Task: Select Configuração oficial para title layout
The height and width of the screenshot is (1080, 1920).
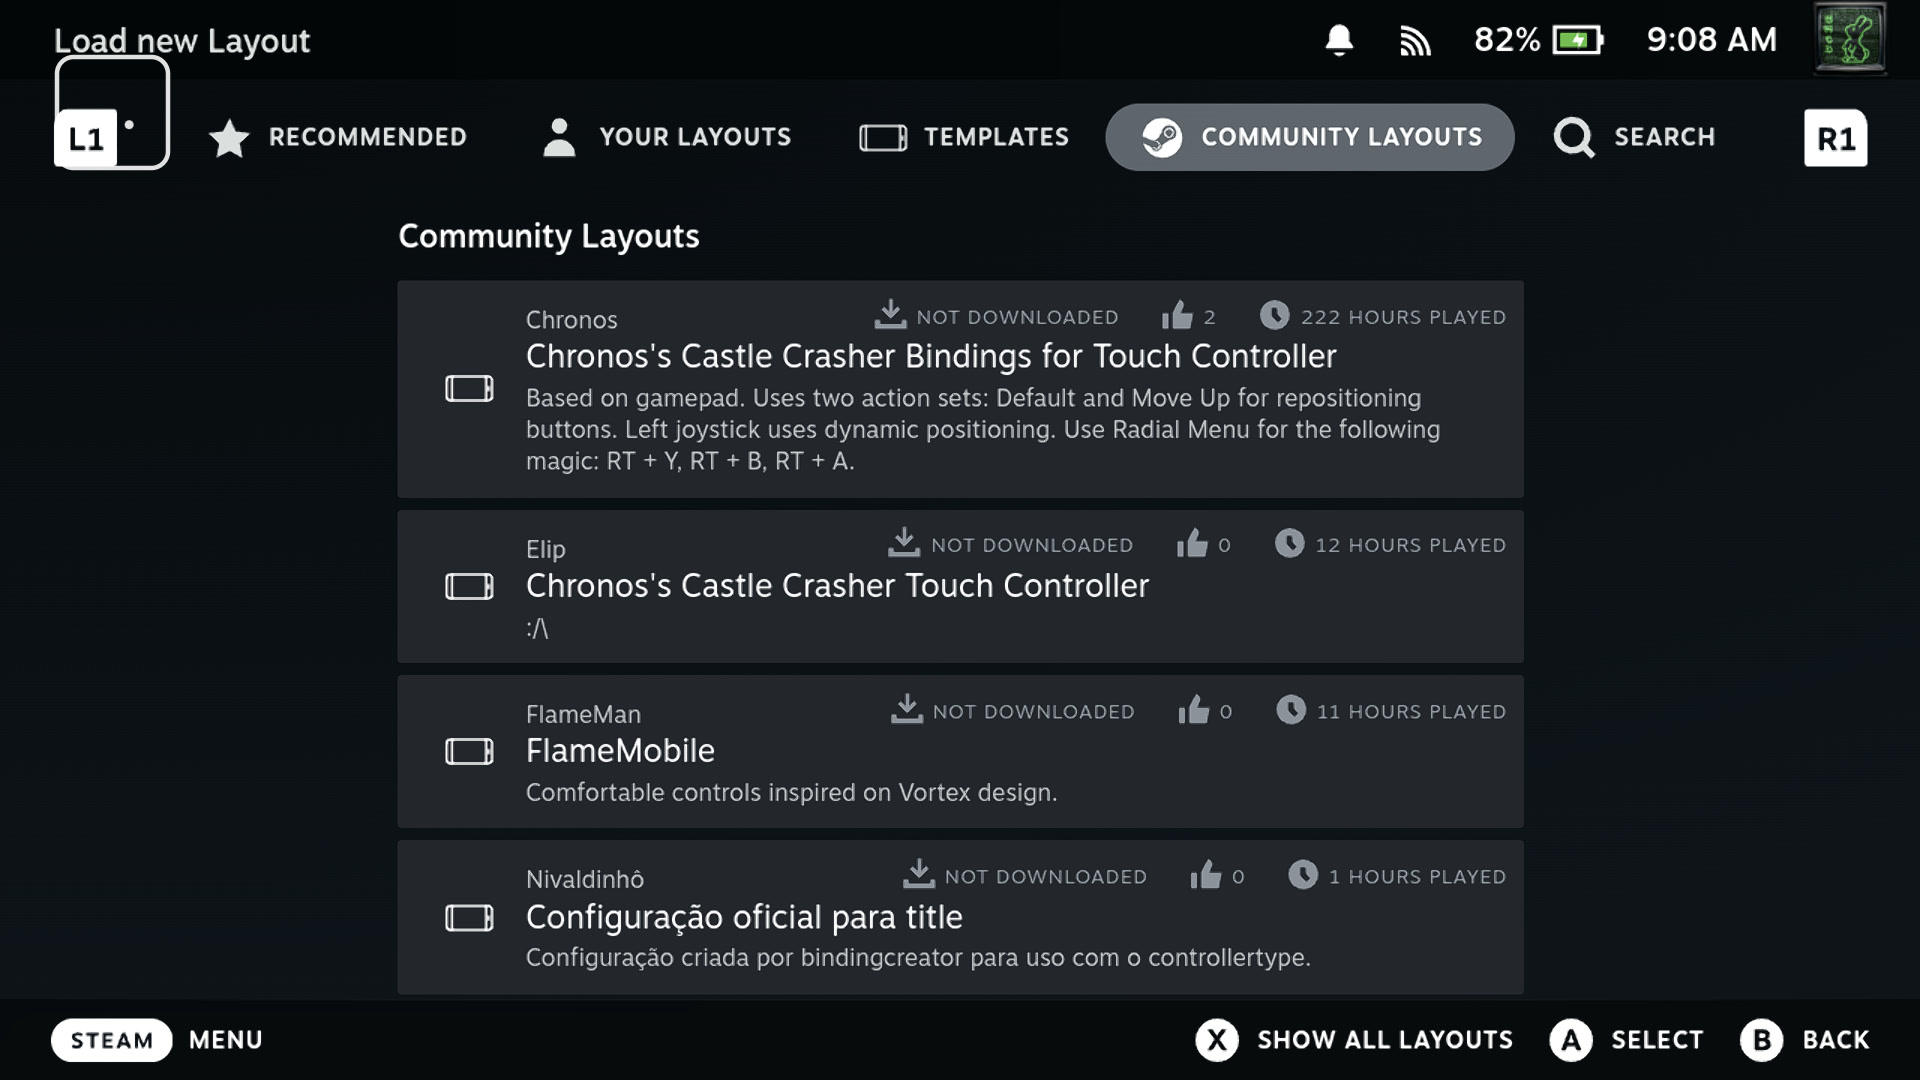Action: [744, 917]
